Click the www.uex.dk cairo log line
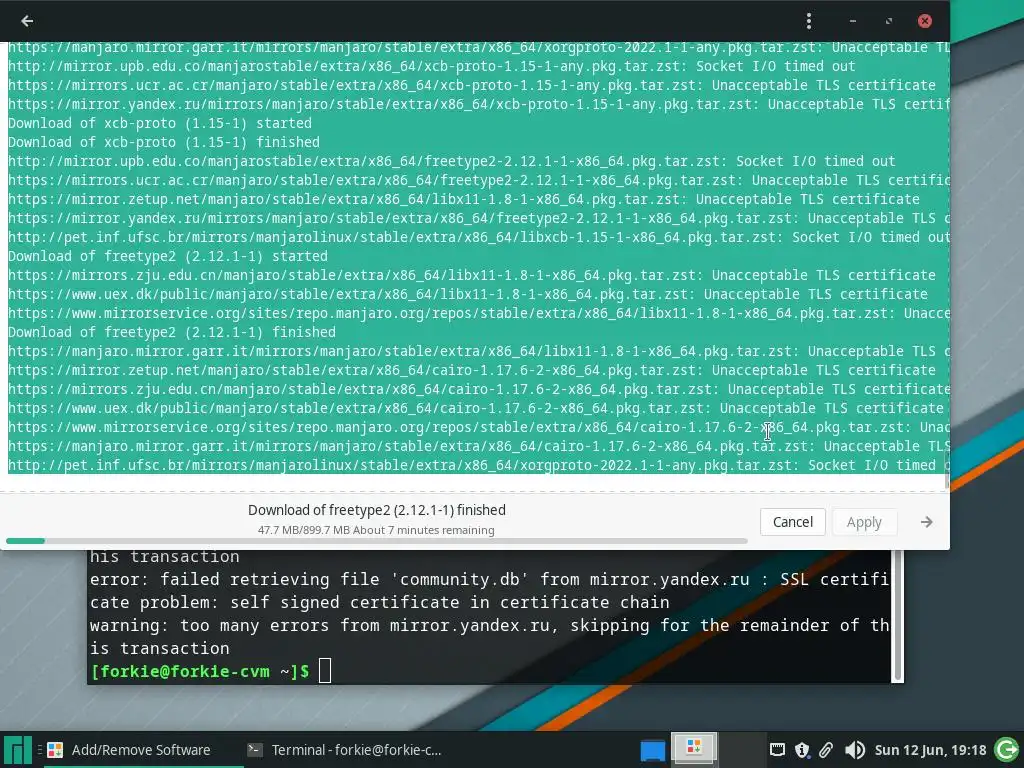The height and width of the screenshot is (768, 1024). pyautogui.click(x=475, y=409)
